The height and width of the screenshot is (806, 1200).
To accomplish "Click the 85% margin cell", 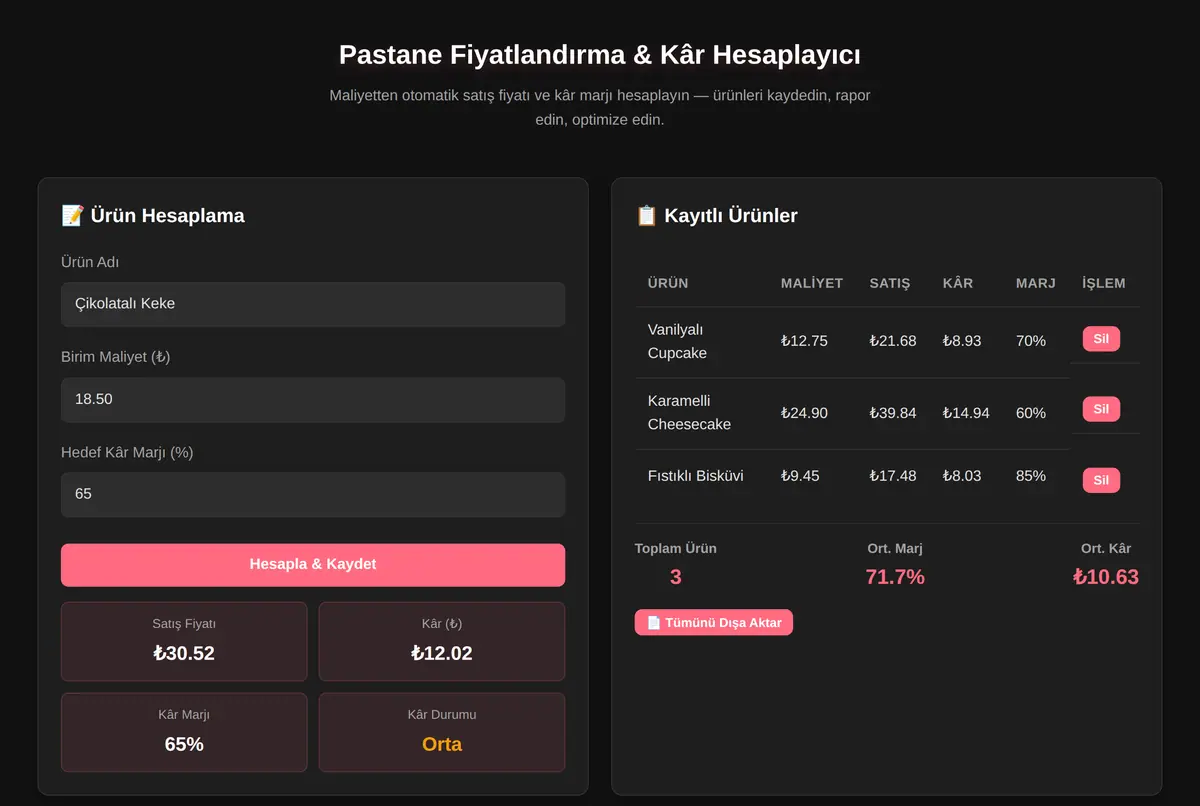I will (x=1031, y=476).
